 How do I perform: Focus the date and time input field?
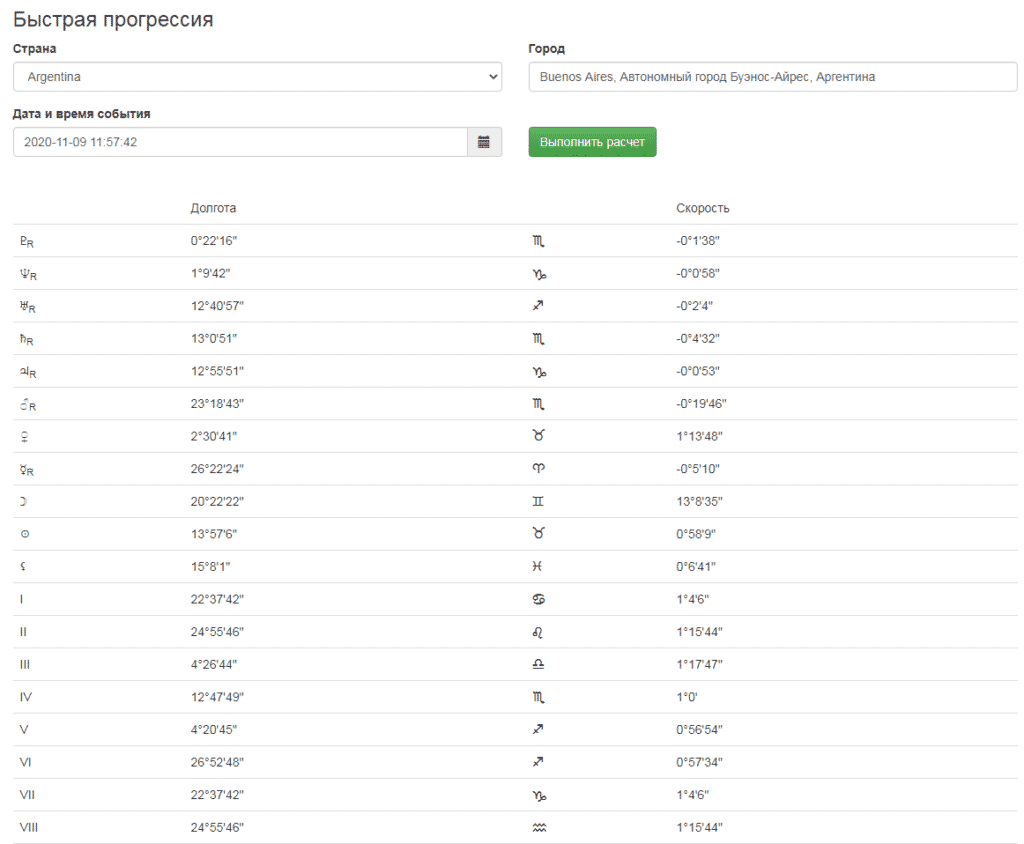240,142
